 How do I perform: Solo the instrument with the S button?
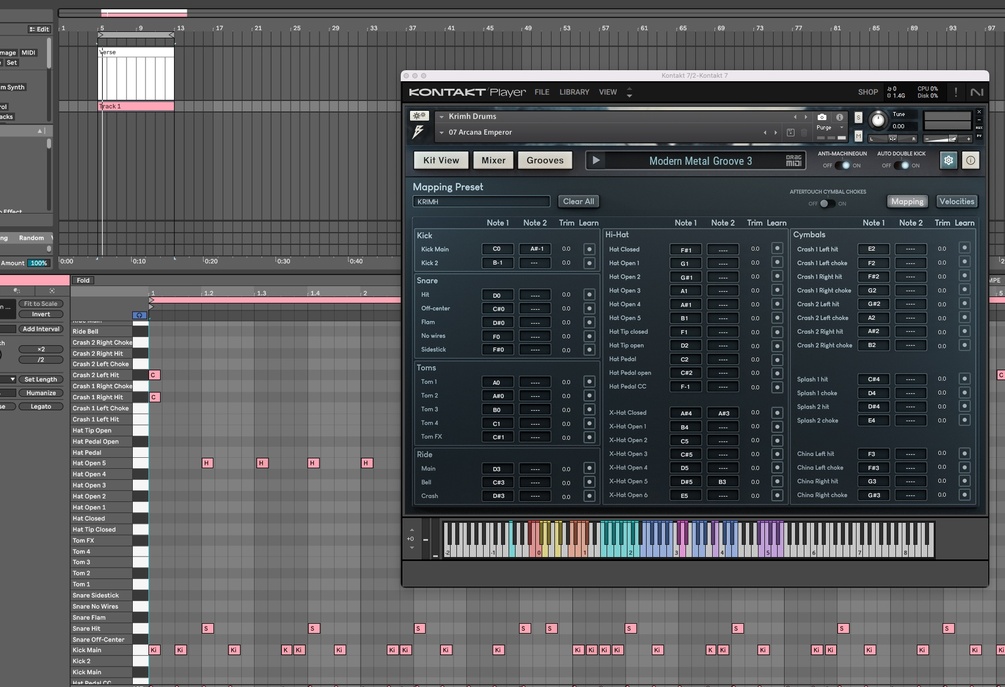point(858,117)
